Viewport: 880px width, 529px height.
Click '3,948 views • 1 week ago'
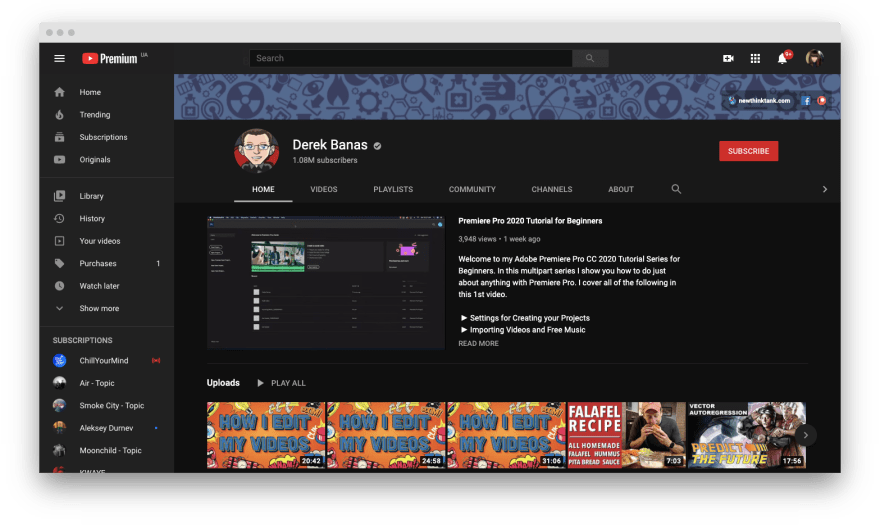[499, 239]
